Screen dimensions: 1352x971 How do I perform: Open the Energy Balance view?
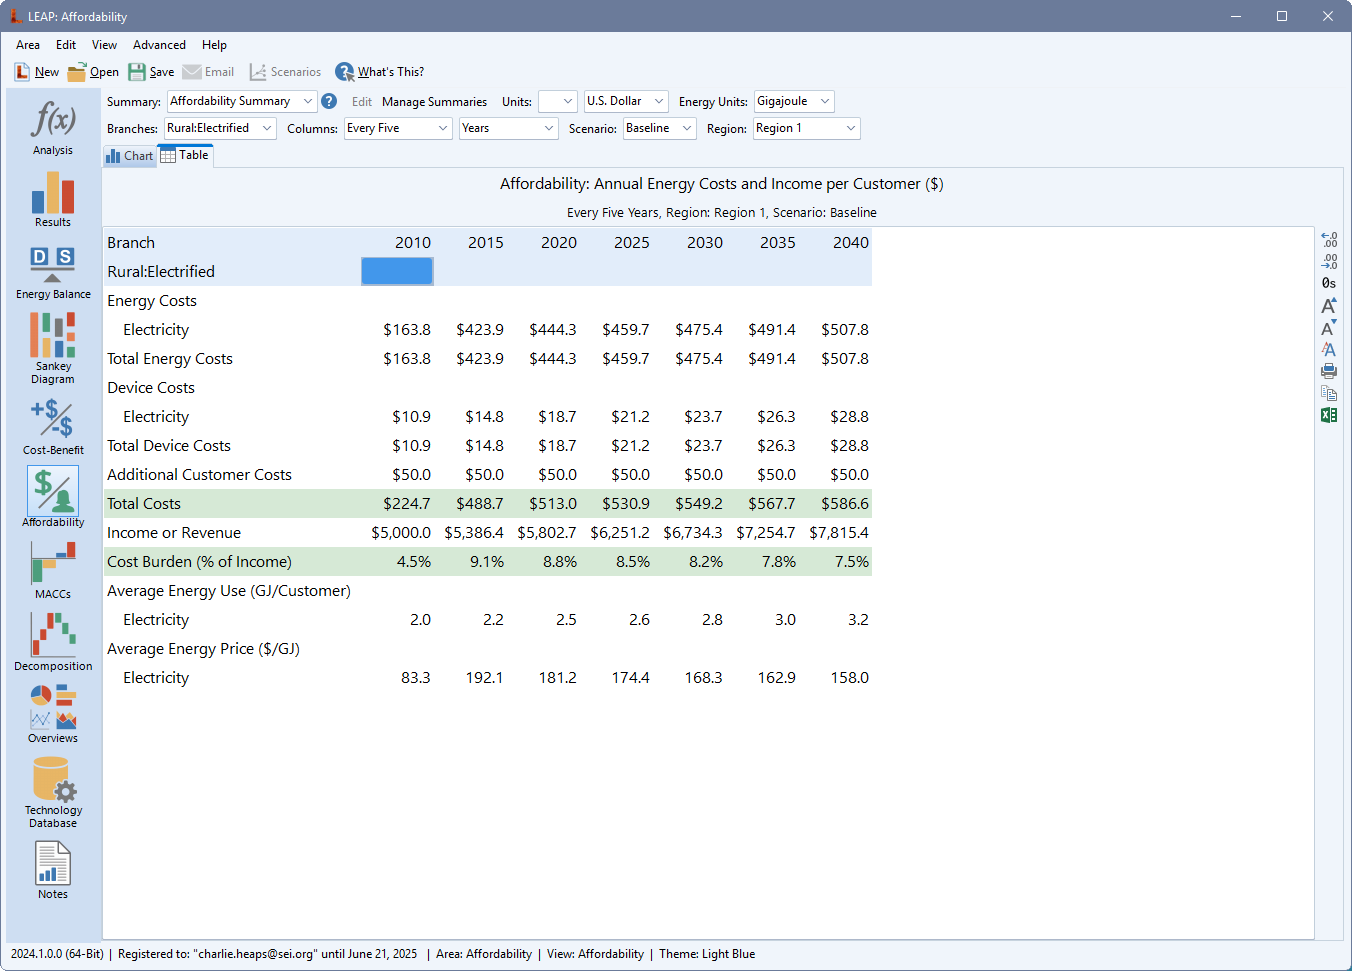click(53, 271)
